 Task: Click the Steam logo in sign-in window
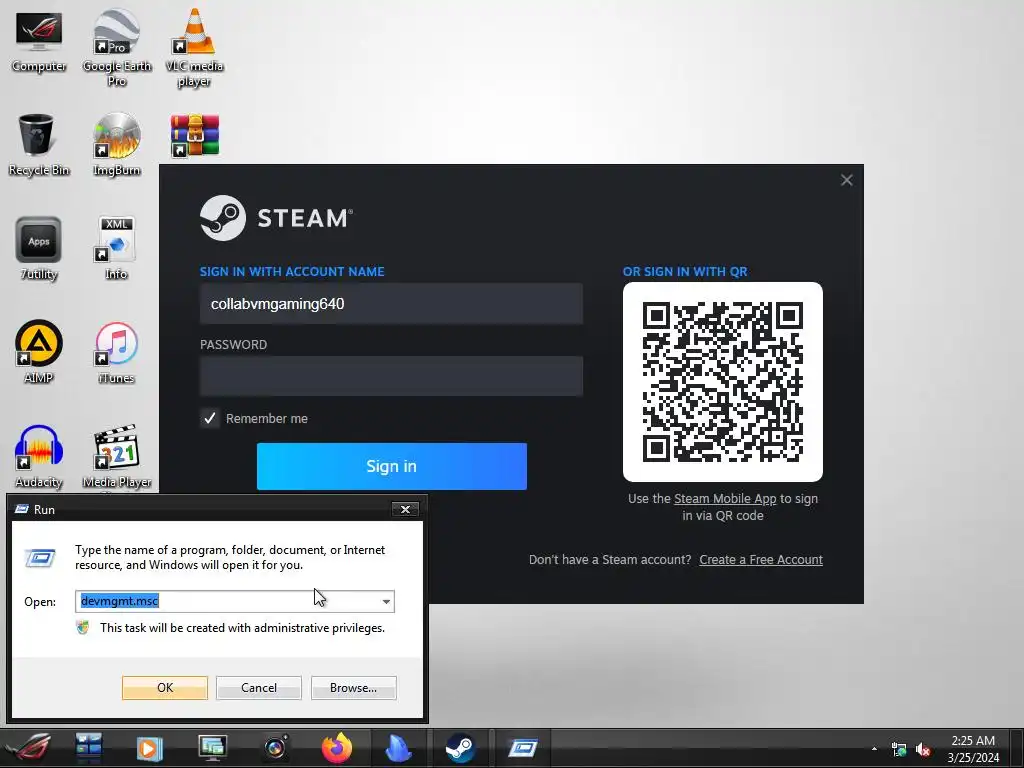(276, 218)
